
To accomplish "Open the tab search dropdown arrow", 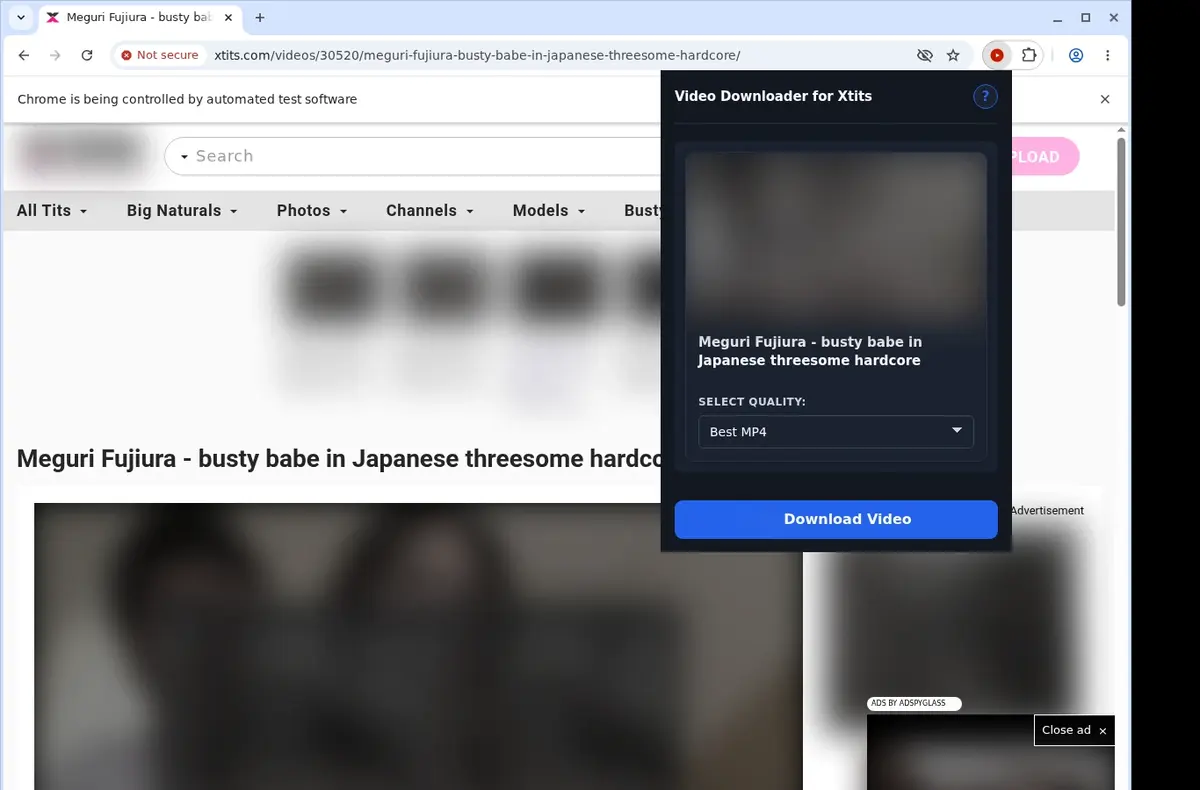I will pyautogui.click(x=20, y=17).
